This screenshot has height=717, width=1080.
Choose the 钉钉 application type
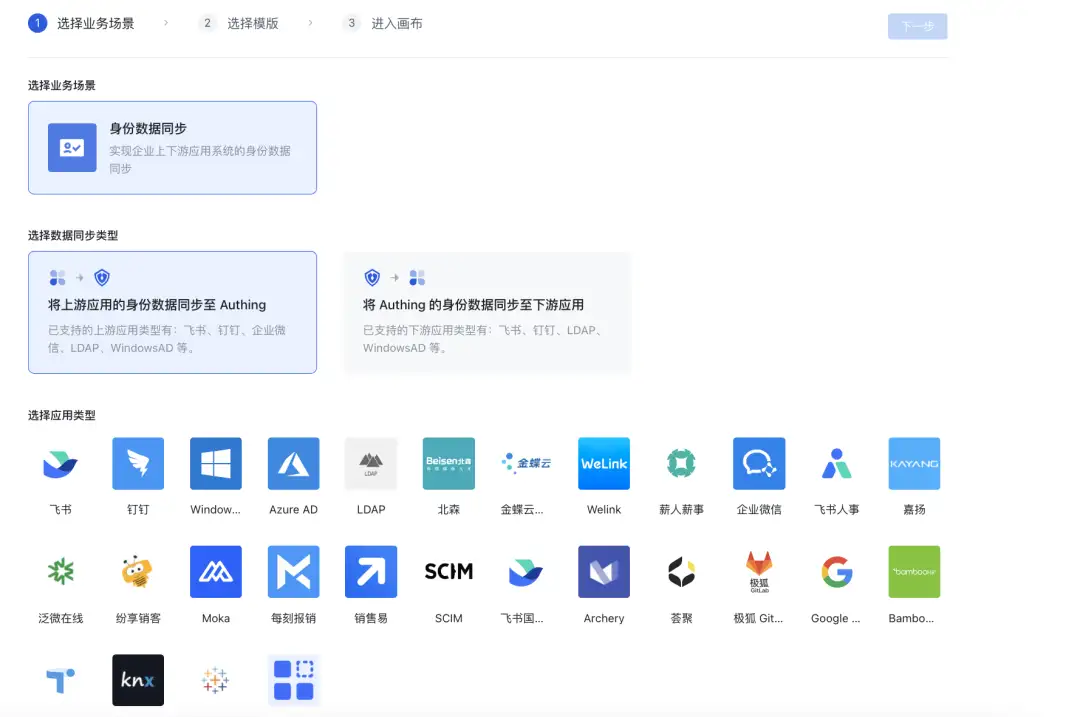[x=138, y=464]
